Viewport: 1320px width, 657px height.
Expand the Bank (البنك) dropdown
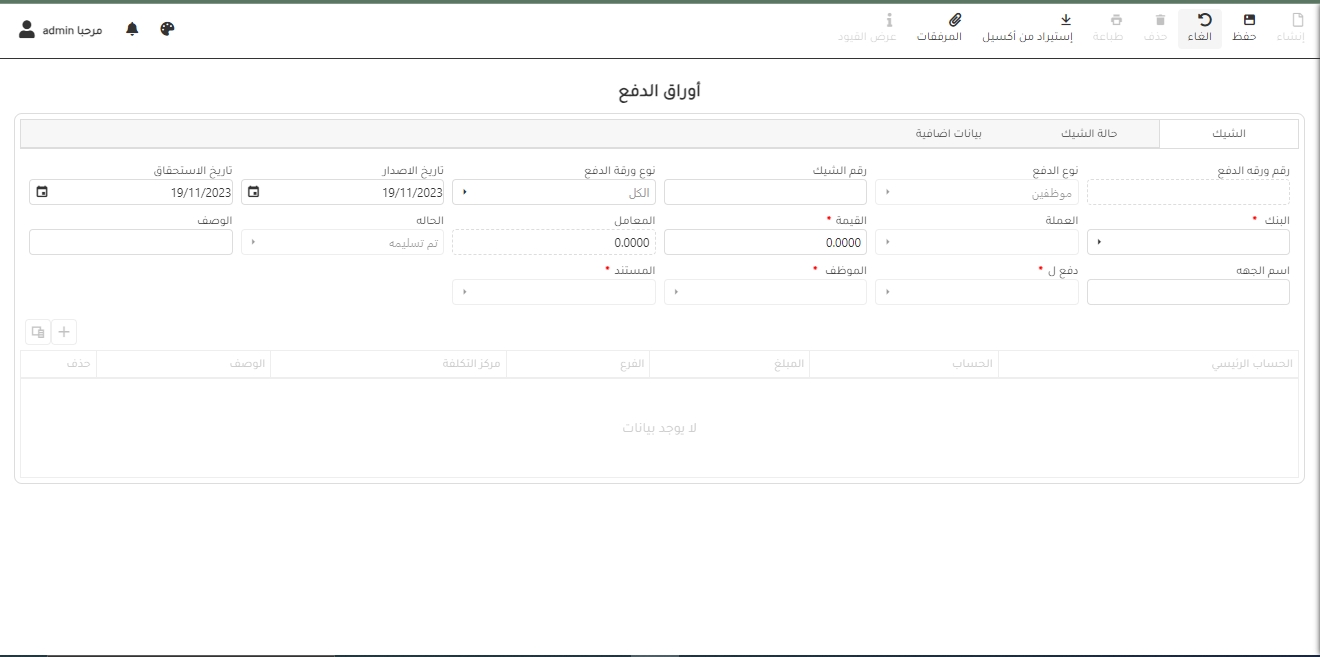(x=1101, y=242)
